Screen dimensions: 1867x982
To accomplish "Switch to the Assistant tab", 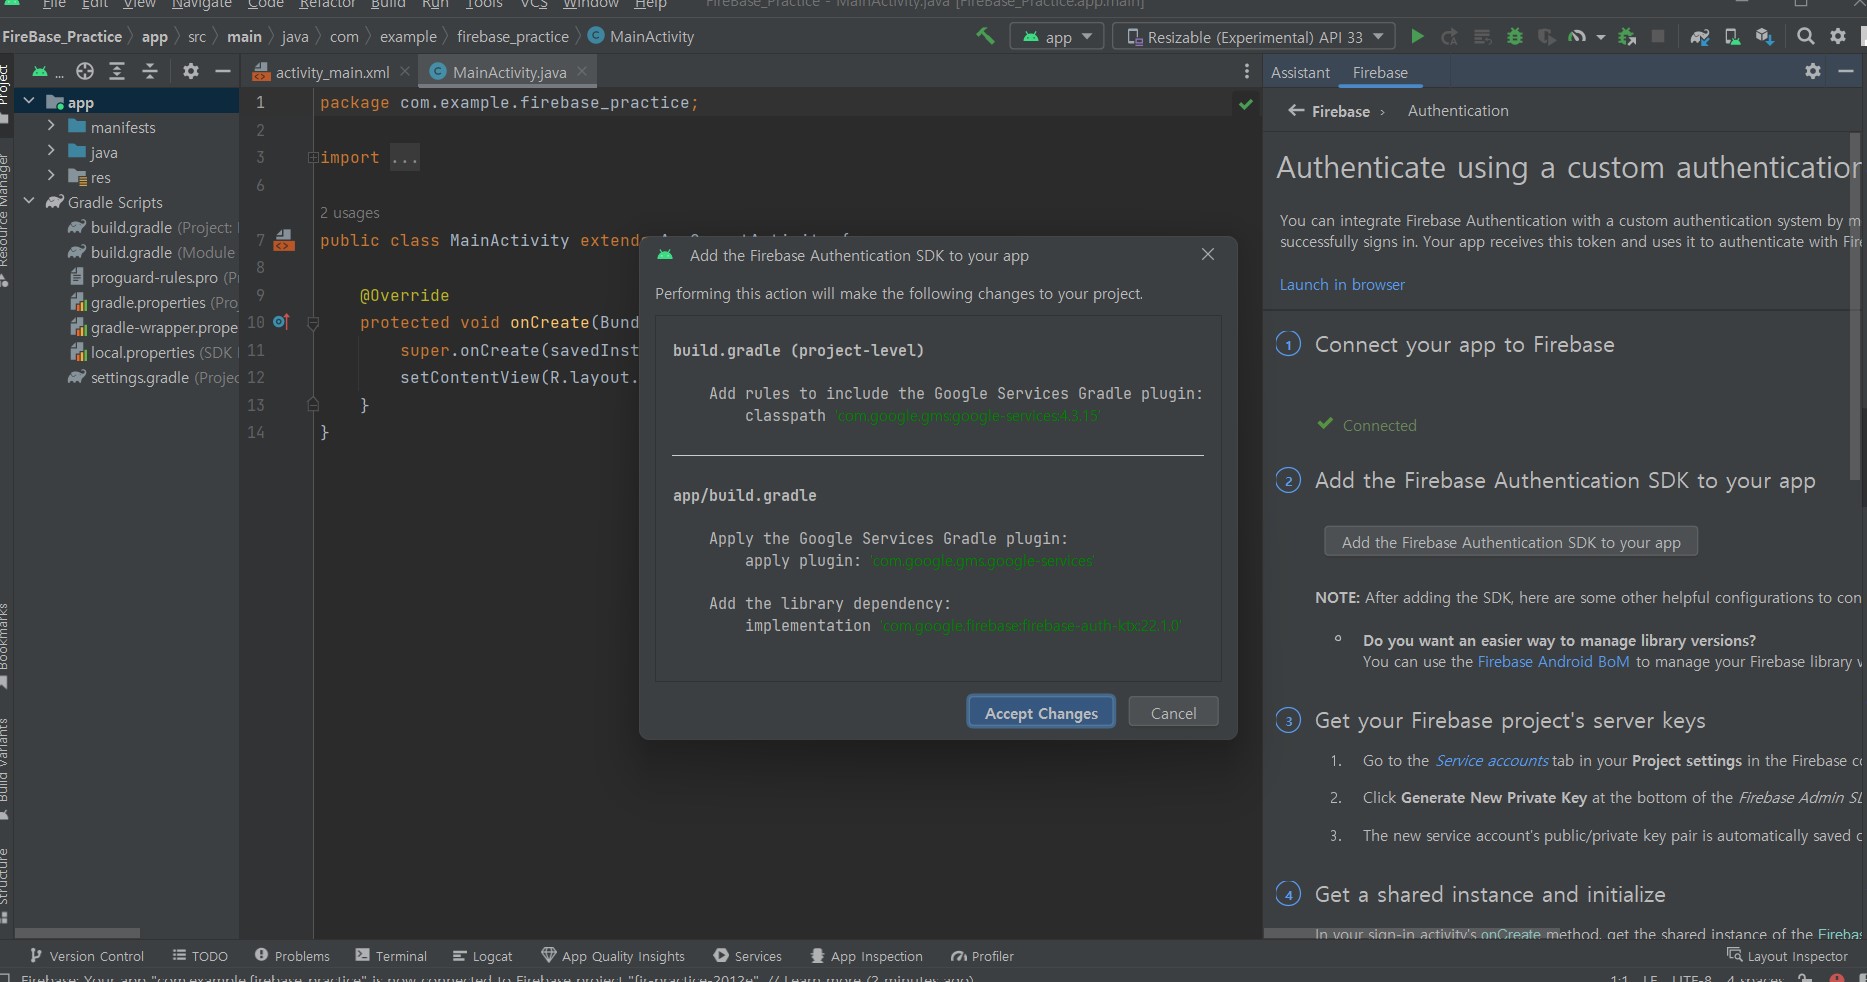I will [x=1300, y=72].
